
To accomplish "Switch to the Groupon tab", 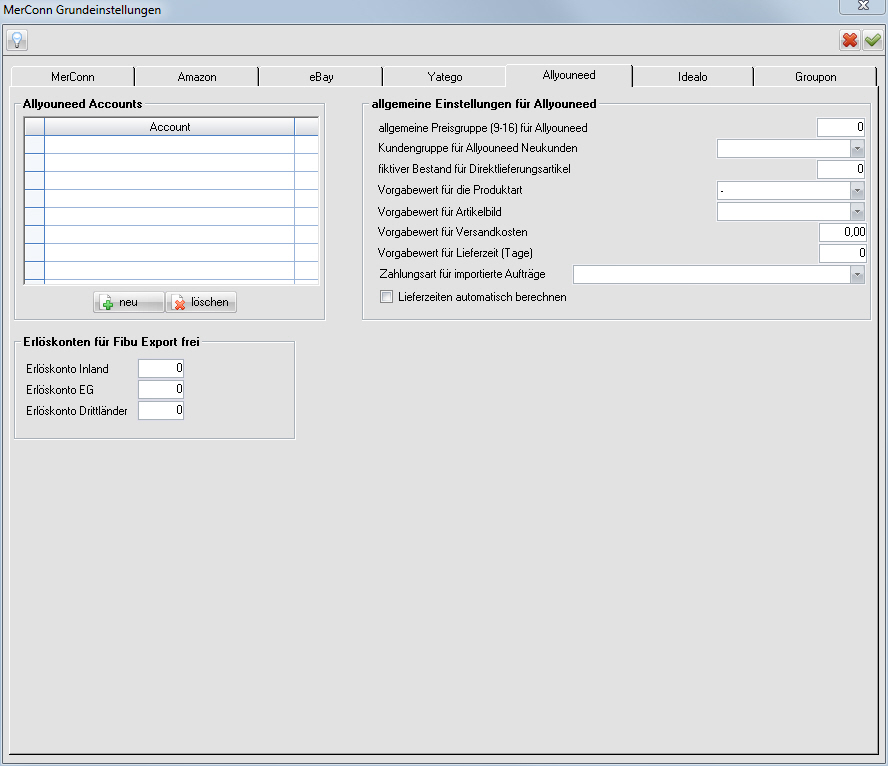I will [x=815, y=76].
